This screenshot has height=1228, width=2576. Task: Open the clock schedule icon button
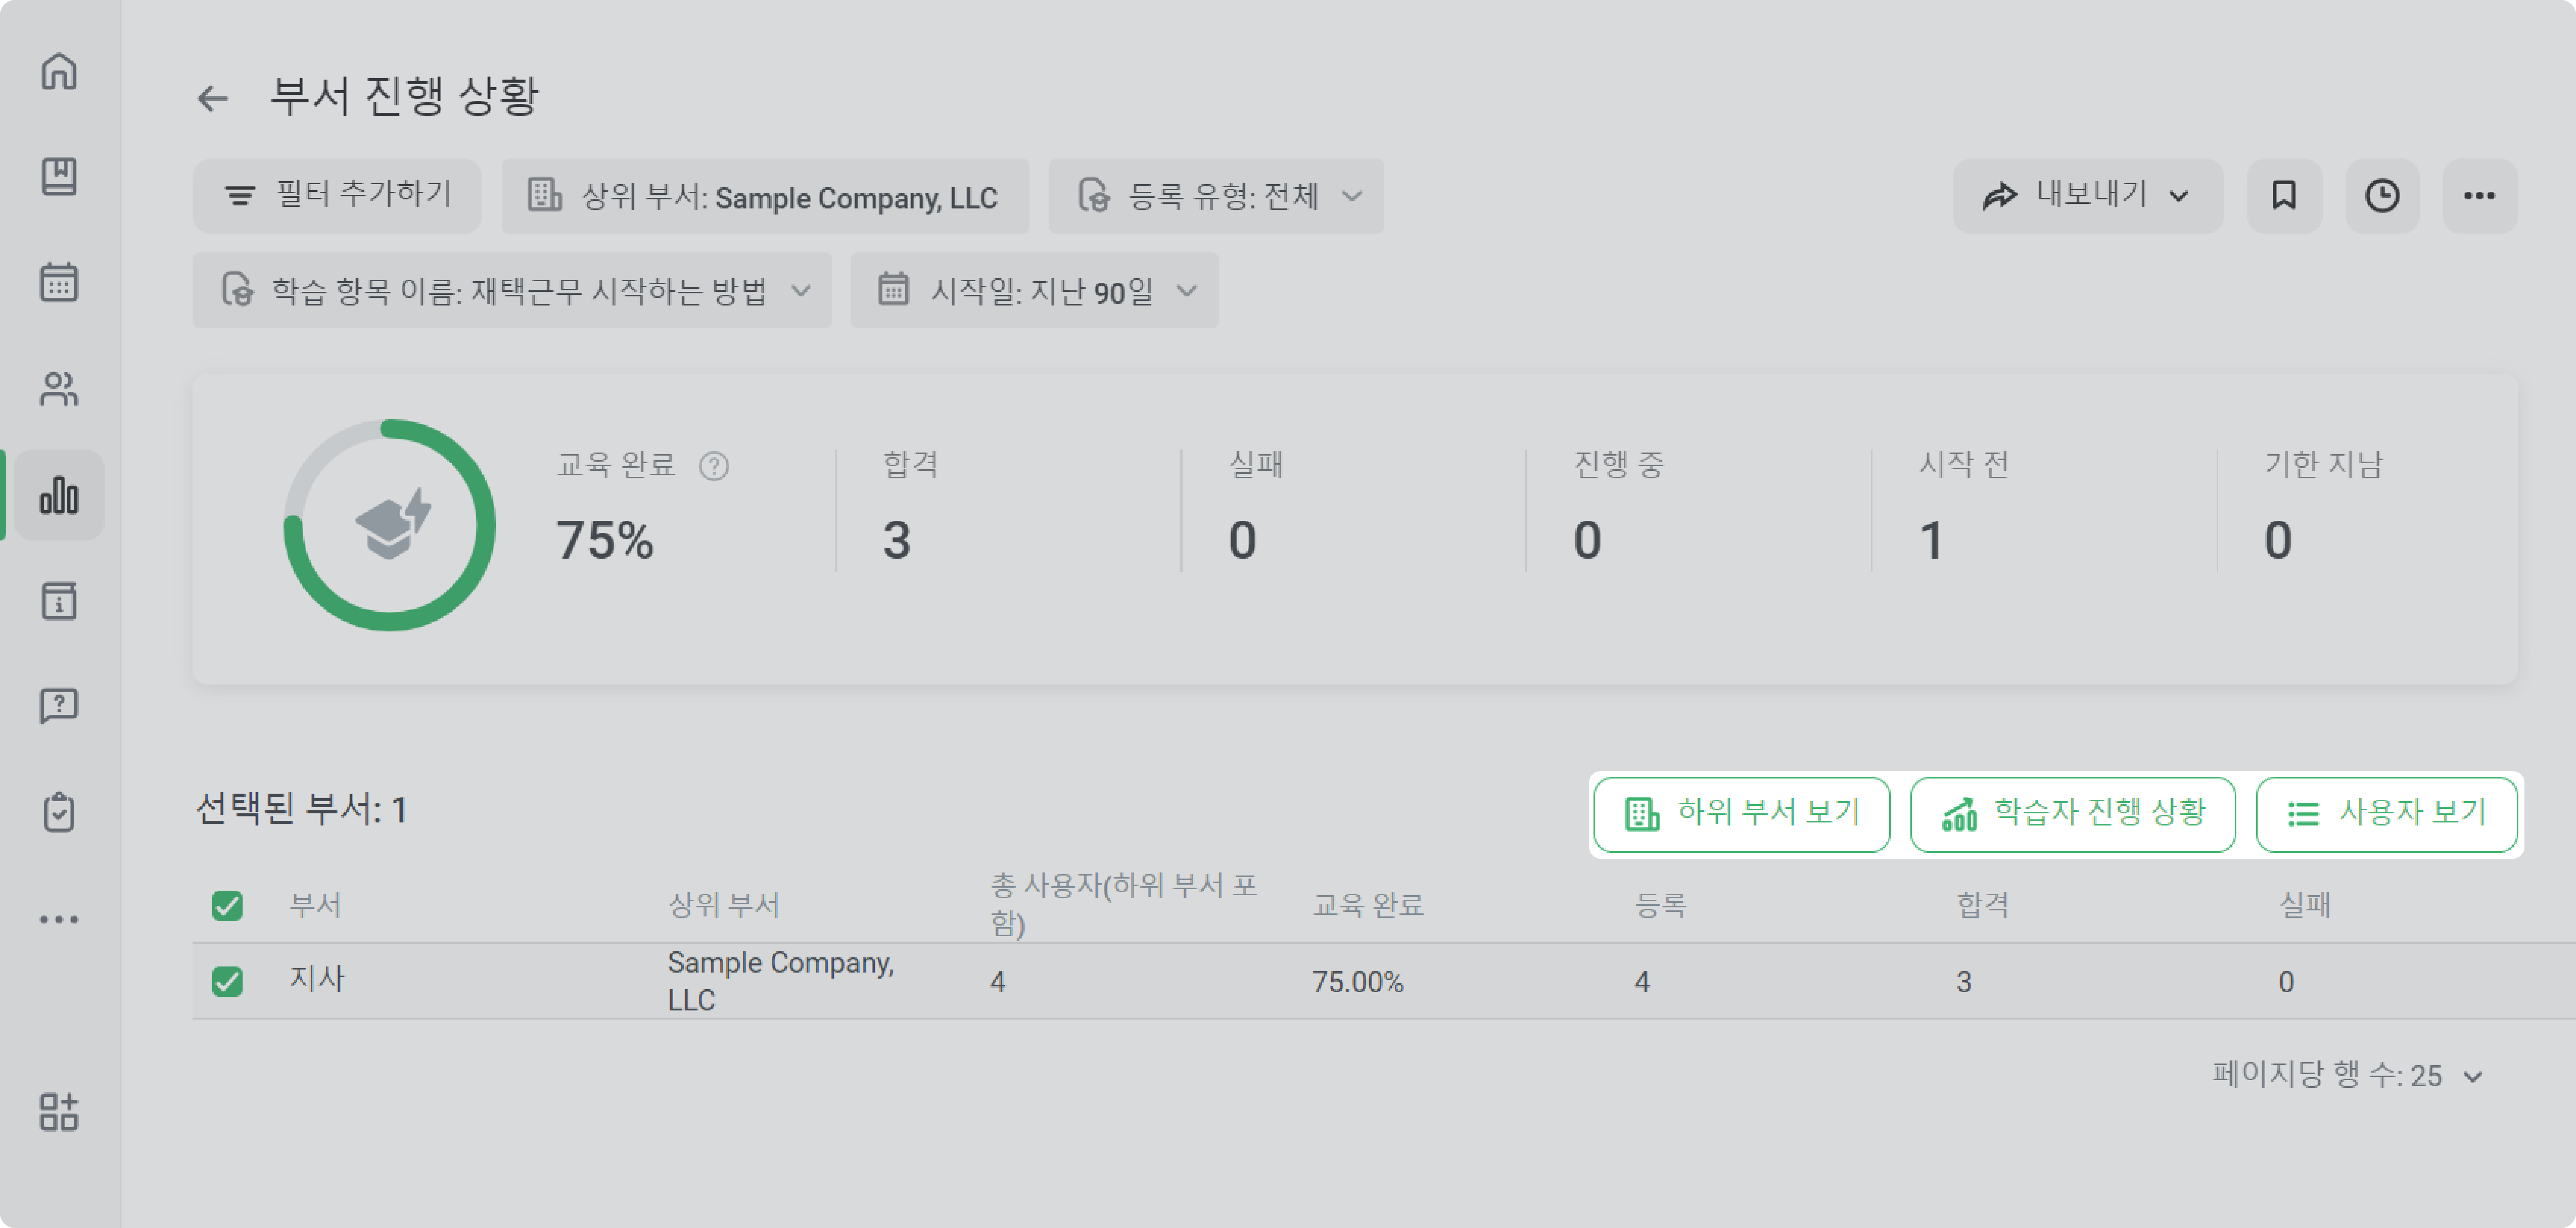pyautogui.click(x=2382, y=196)
